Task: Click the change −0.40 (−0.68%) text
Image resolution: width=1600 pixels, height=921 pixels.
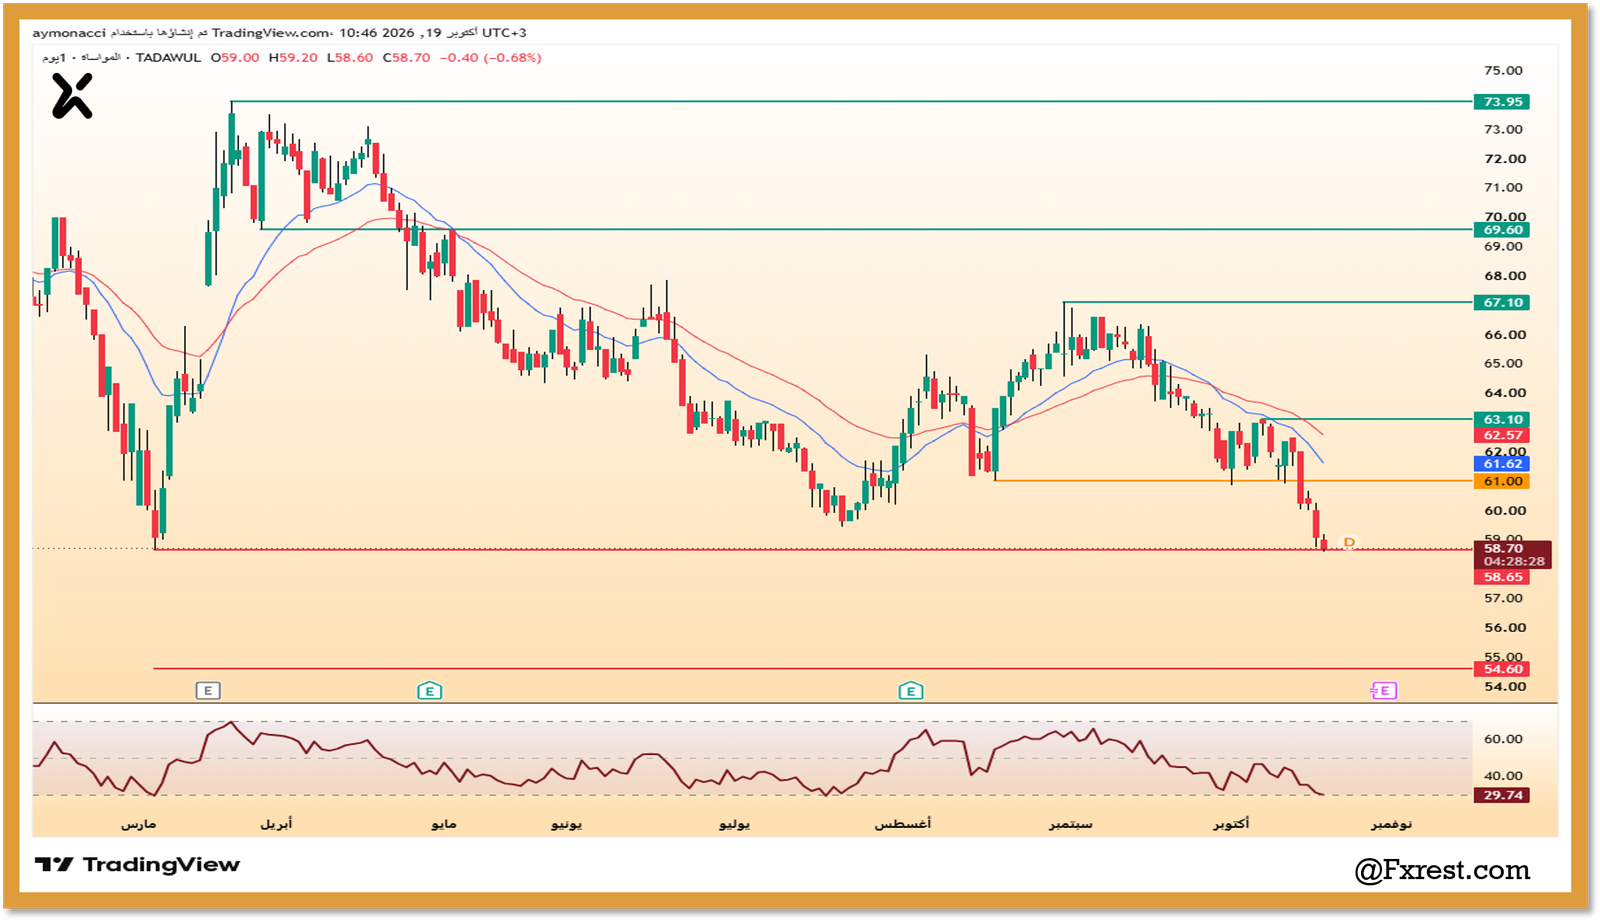Action: pos(491,58)
